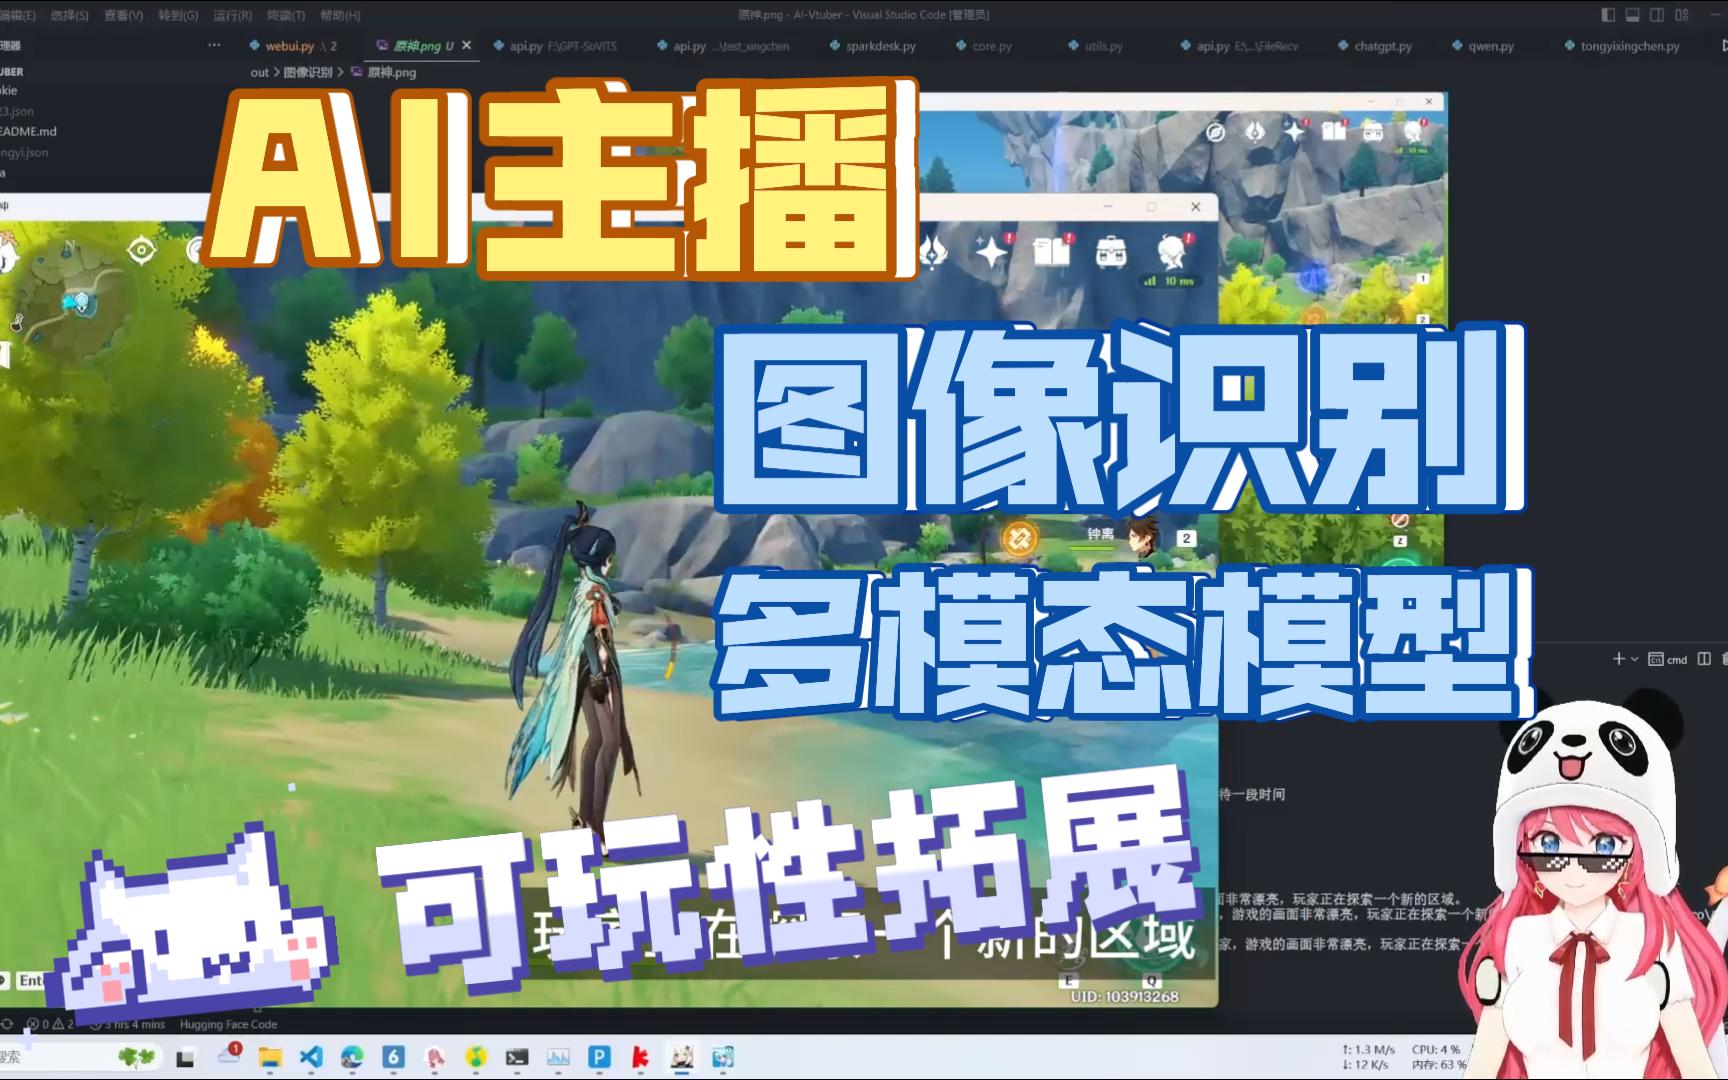This screenshot has height=1080, width=1728.
Task: Click the compass icon in back game window
Action: coord(1215,131)
